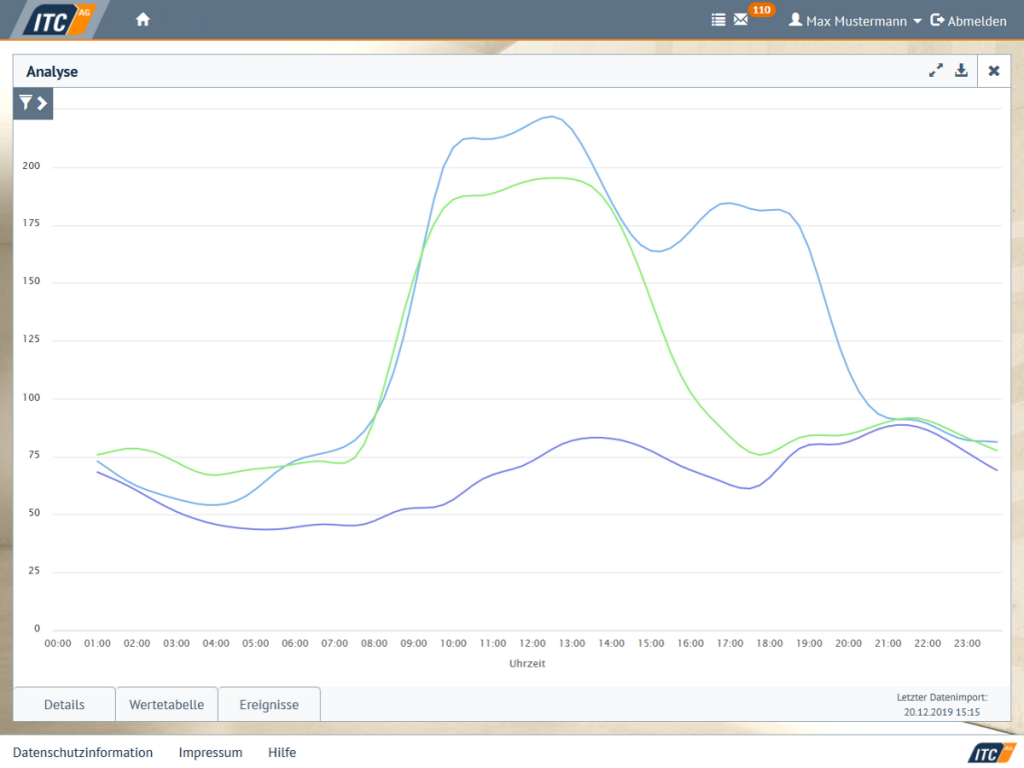Image resolution: width=1024 pixels, height=768 pixels.
Task: Open the list overview icon in header
Action: [x=717, y=19]
